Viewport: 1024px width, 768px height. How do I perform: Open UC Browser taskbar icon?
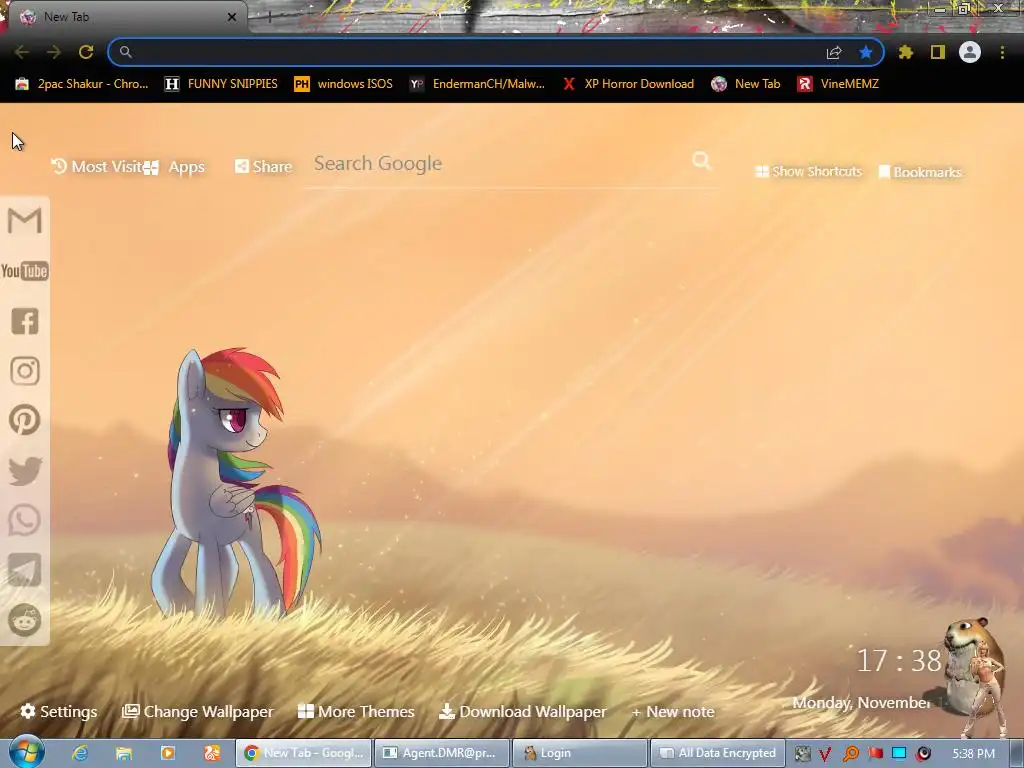pos(212,753)
